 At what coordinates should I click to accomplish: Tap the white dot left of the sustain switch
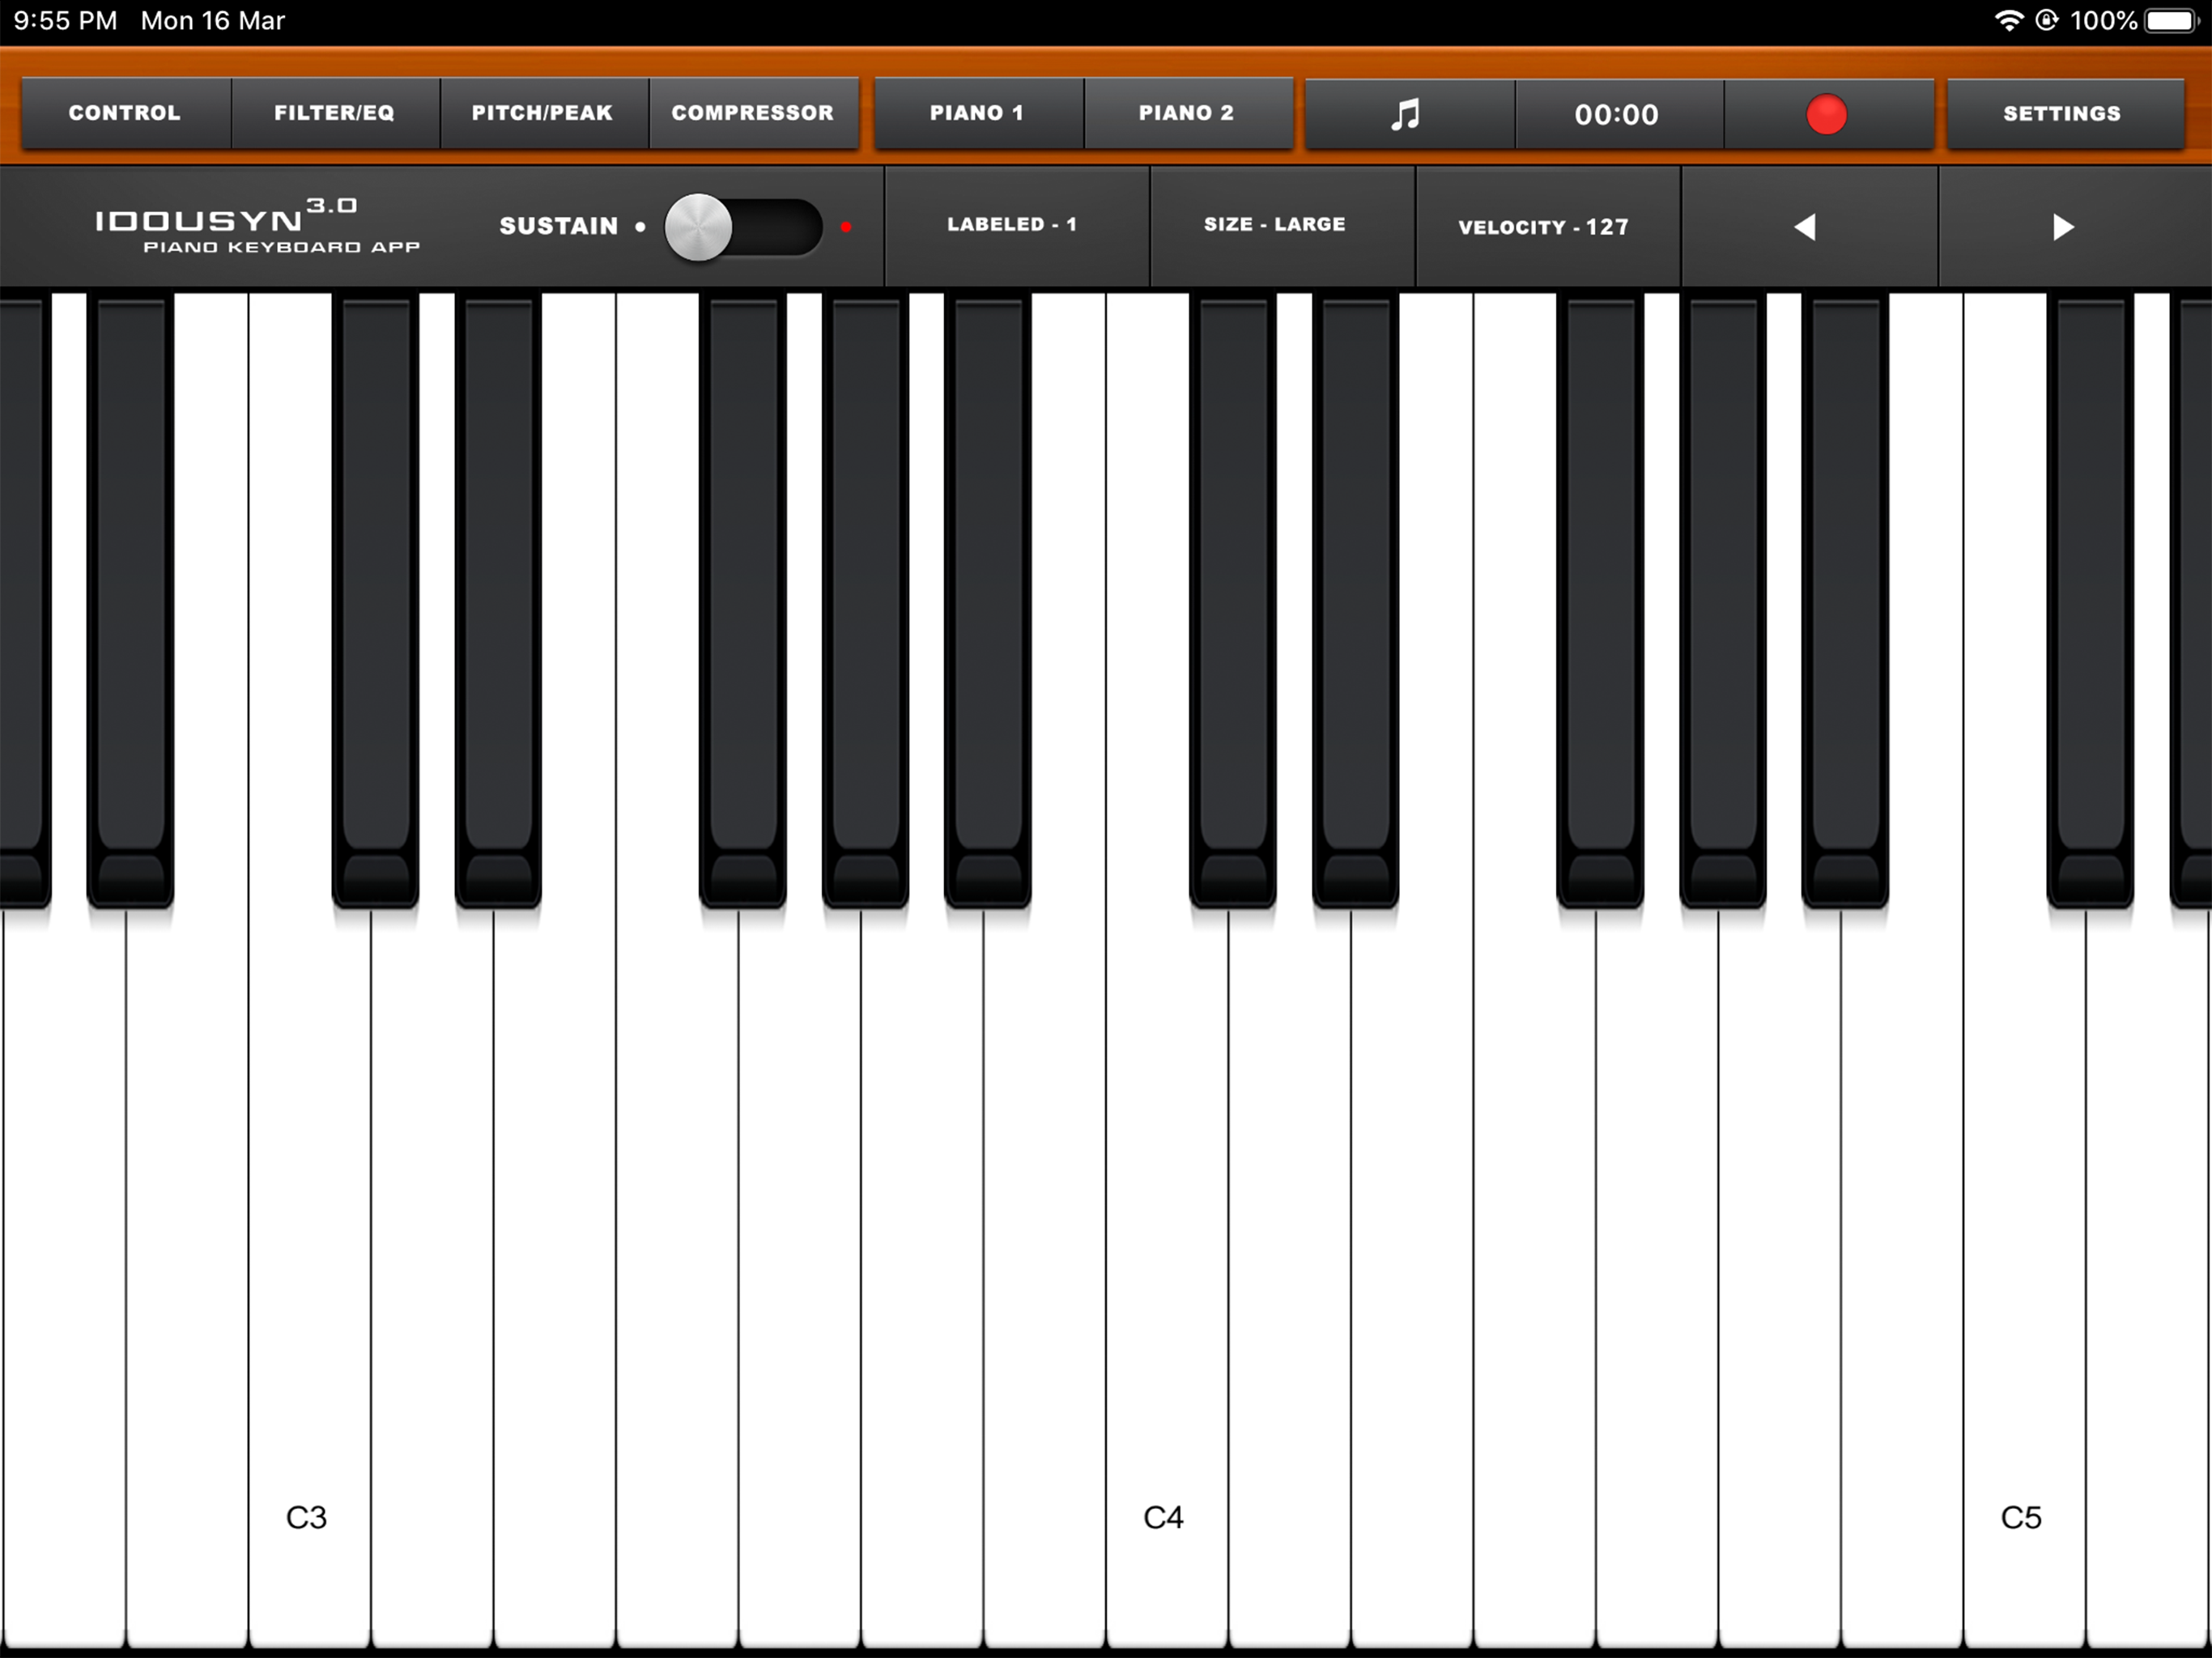click(x=640, y=227)
